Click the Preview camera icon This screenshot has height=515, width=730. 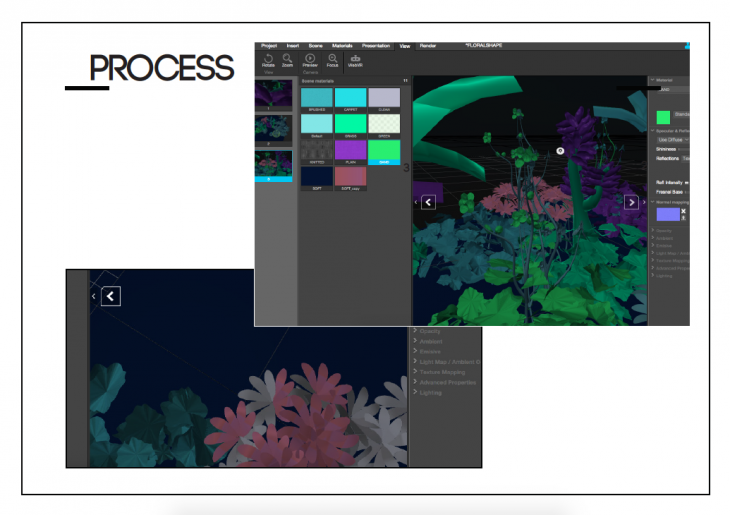(310, 60)
